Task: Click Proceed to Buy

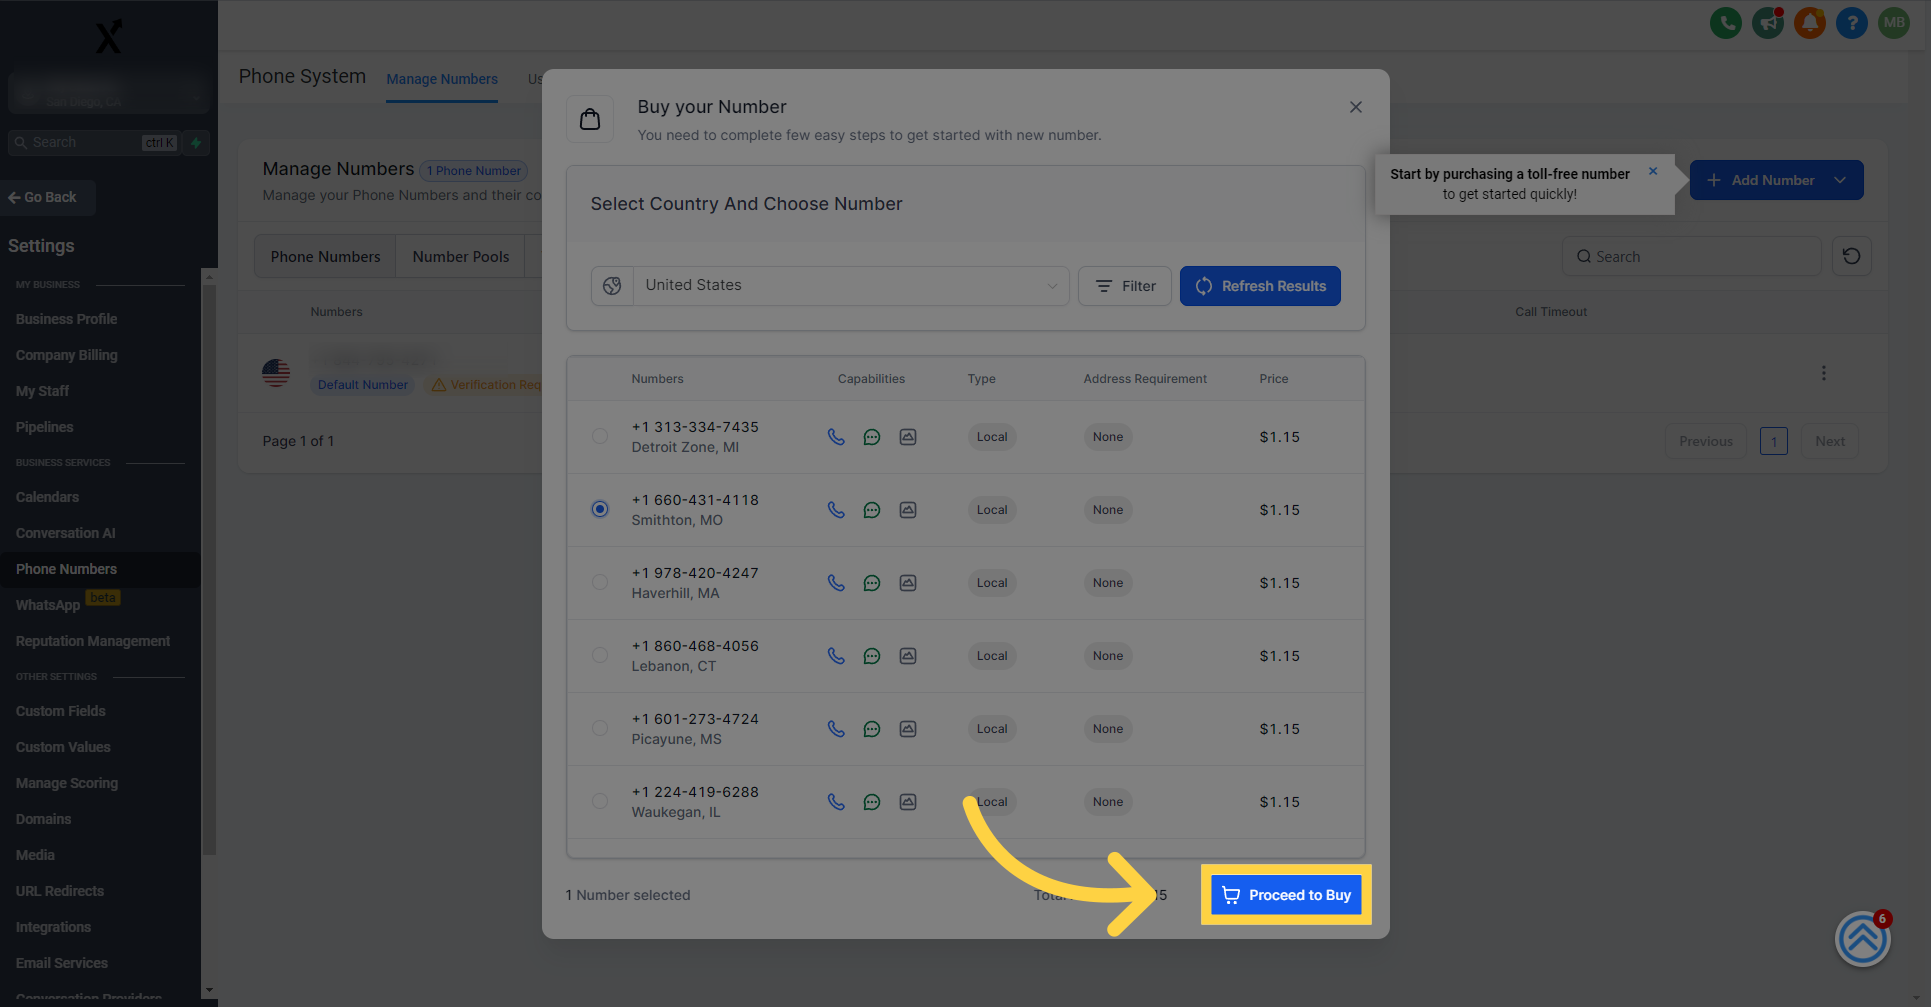Action: (x=1286, y=895)
